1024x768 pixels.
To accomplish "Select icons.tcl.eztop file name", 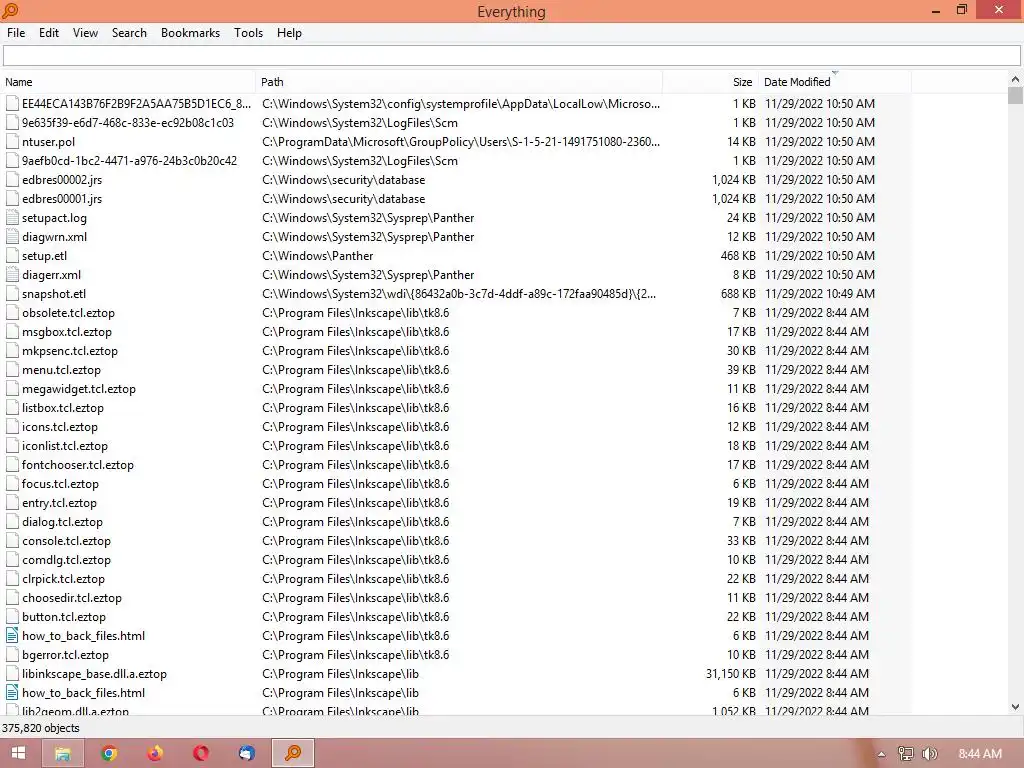I will [x=60, y=426].
